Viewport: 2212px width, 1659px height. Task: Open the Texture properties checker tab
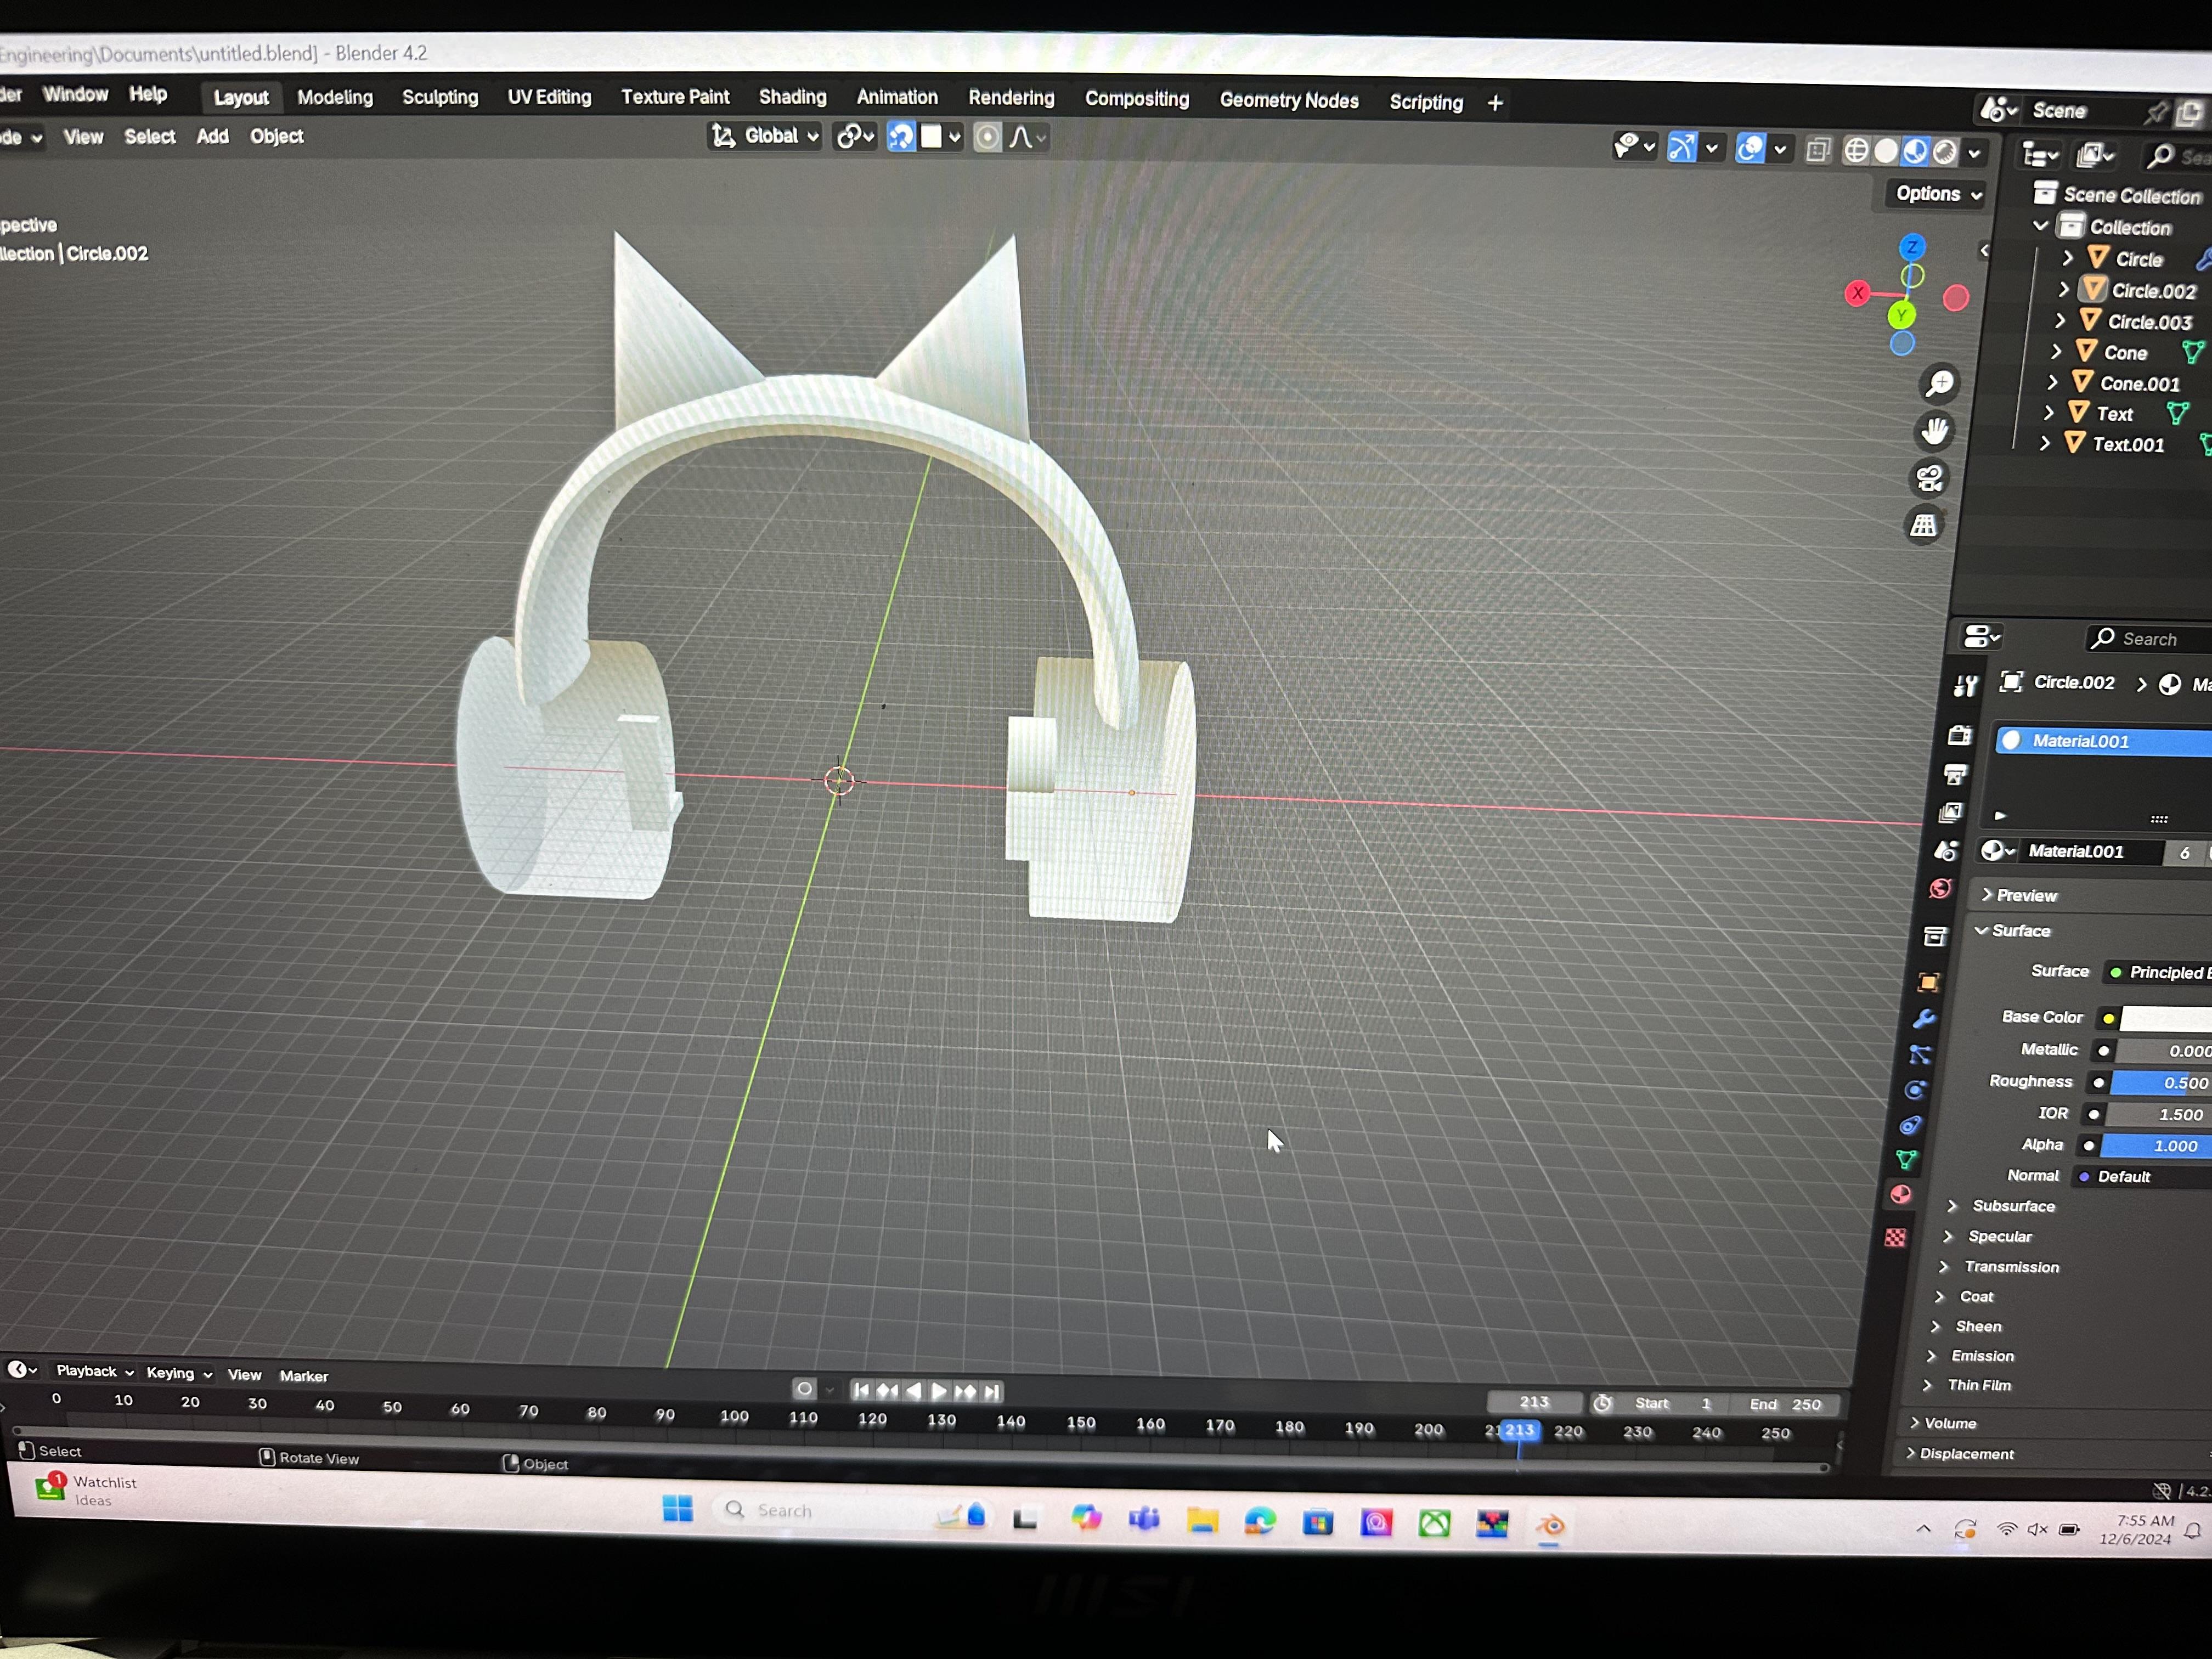tap(1895, 1237)
